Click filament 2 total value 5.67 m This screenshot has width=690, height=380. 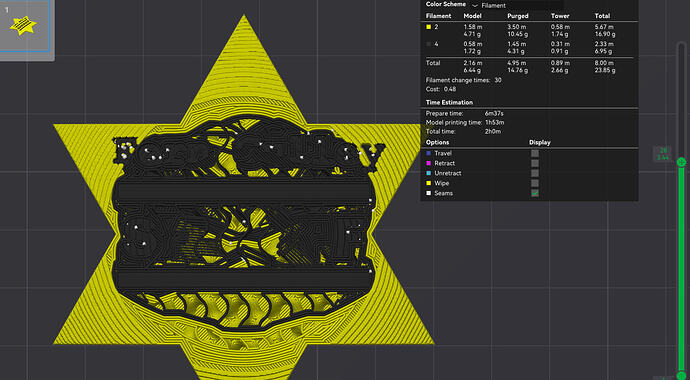point(603,27)
